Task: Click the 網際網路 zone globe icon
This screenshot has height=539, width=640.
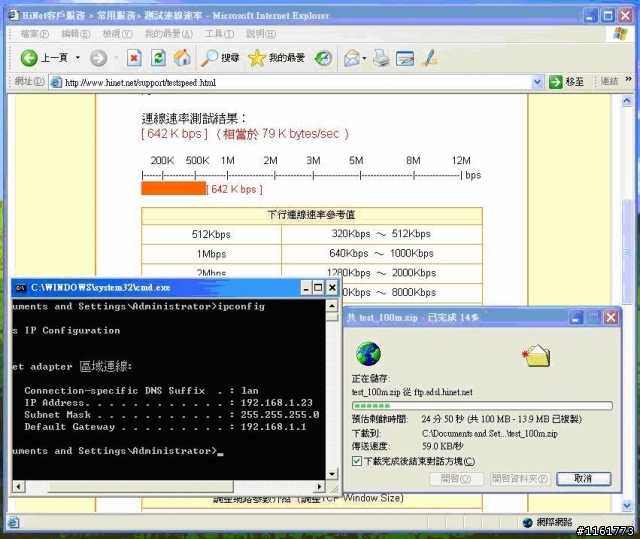Action: (x=527, y=522)
